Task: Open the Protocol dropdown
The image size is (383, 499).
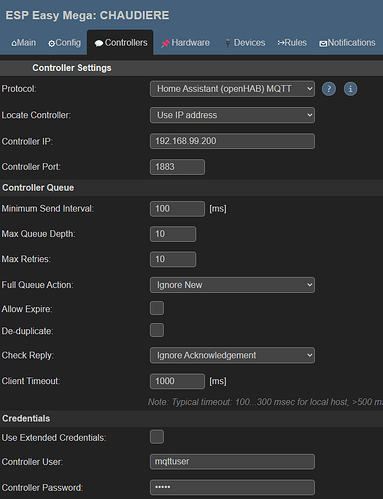Action: tap(232, 89)
